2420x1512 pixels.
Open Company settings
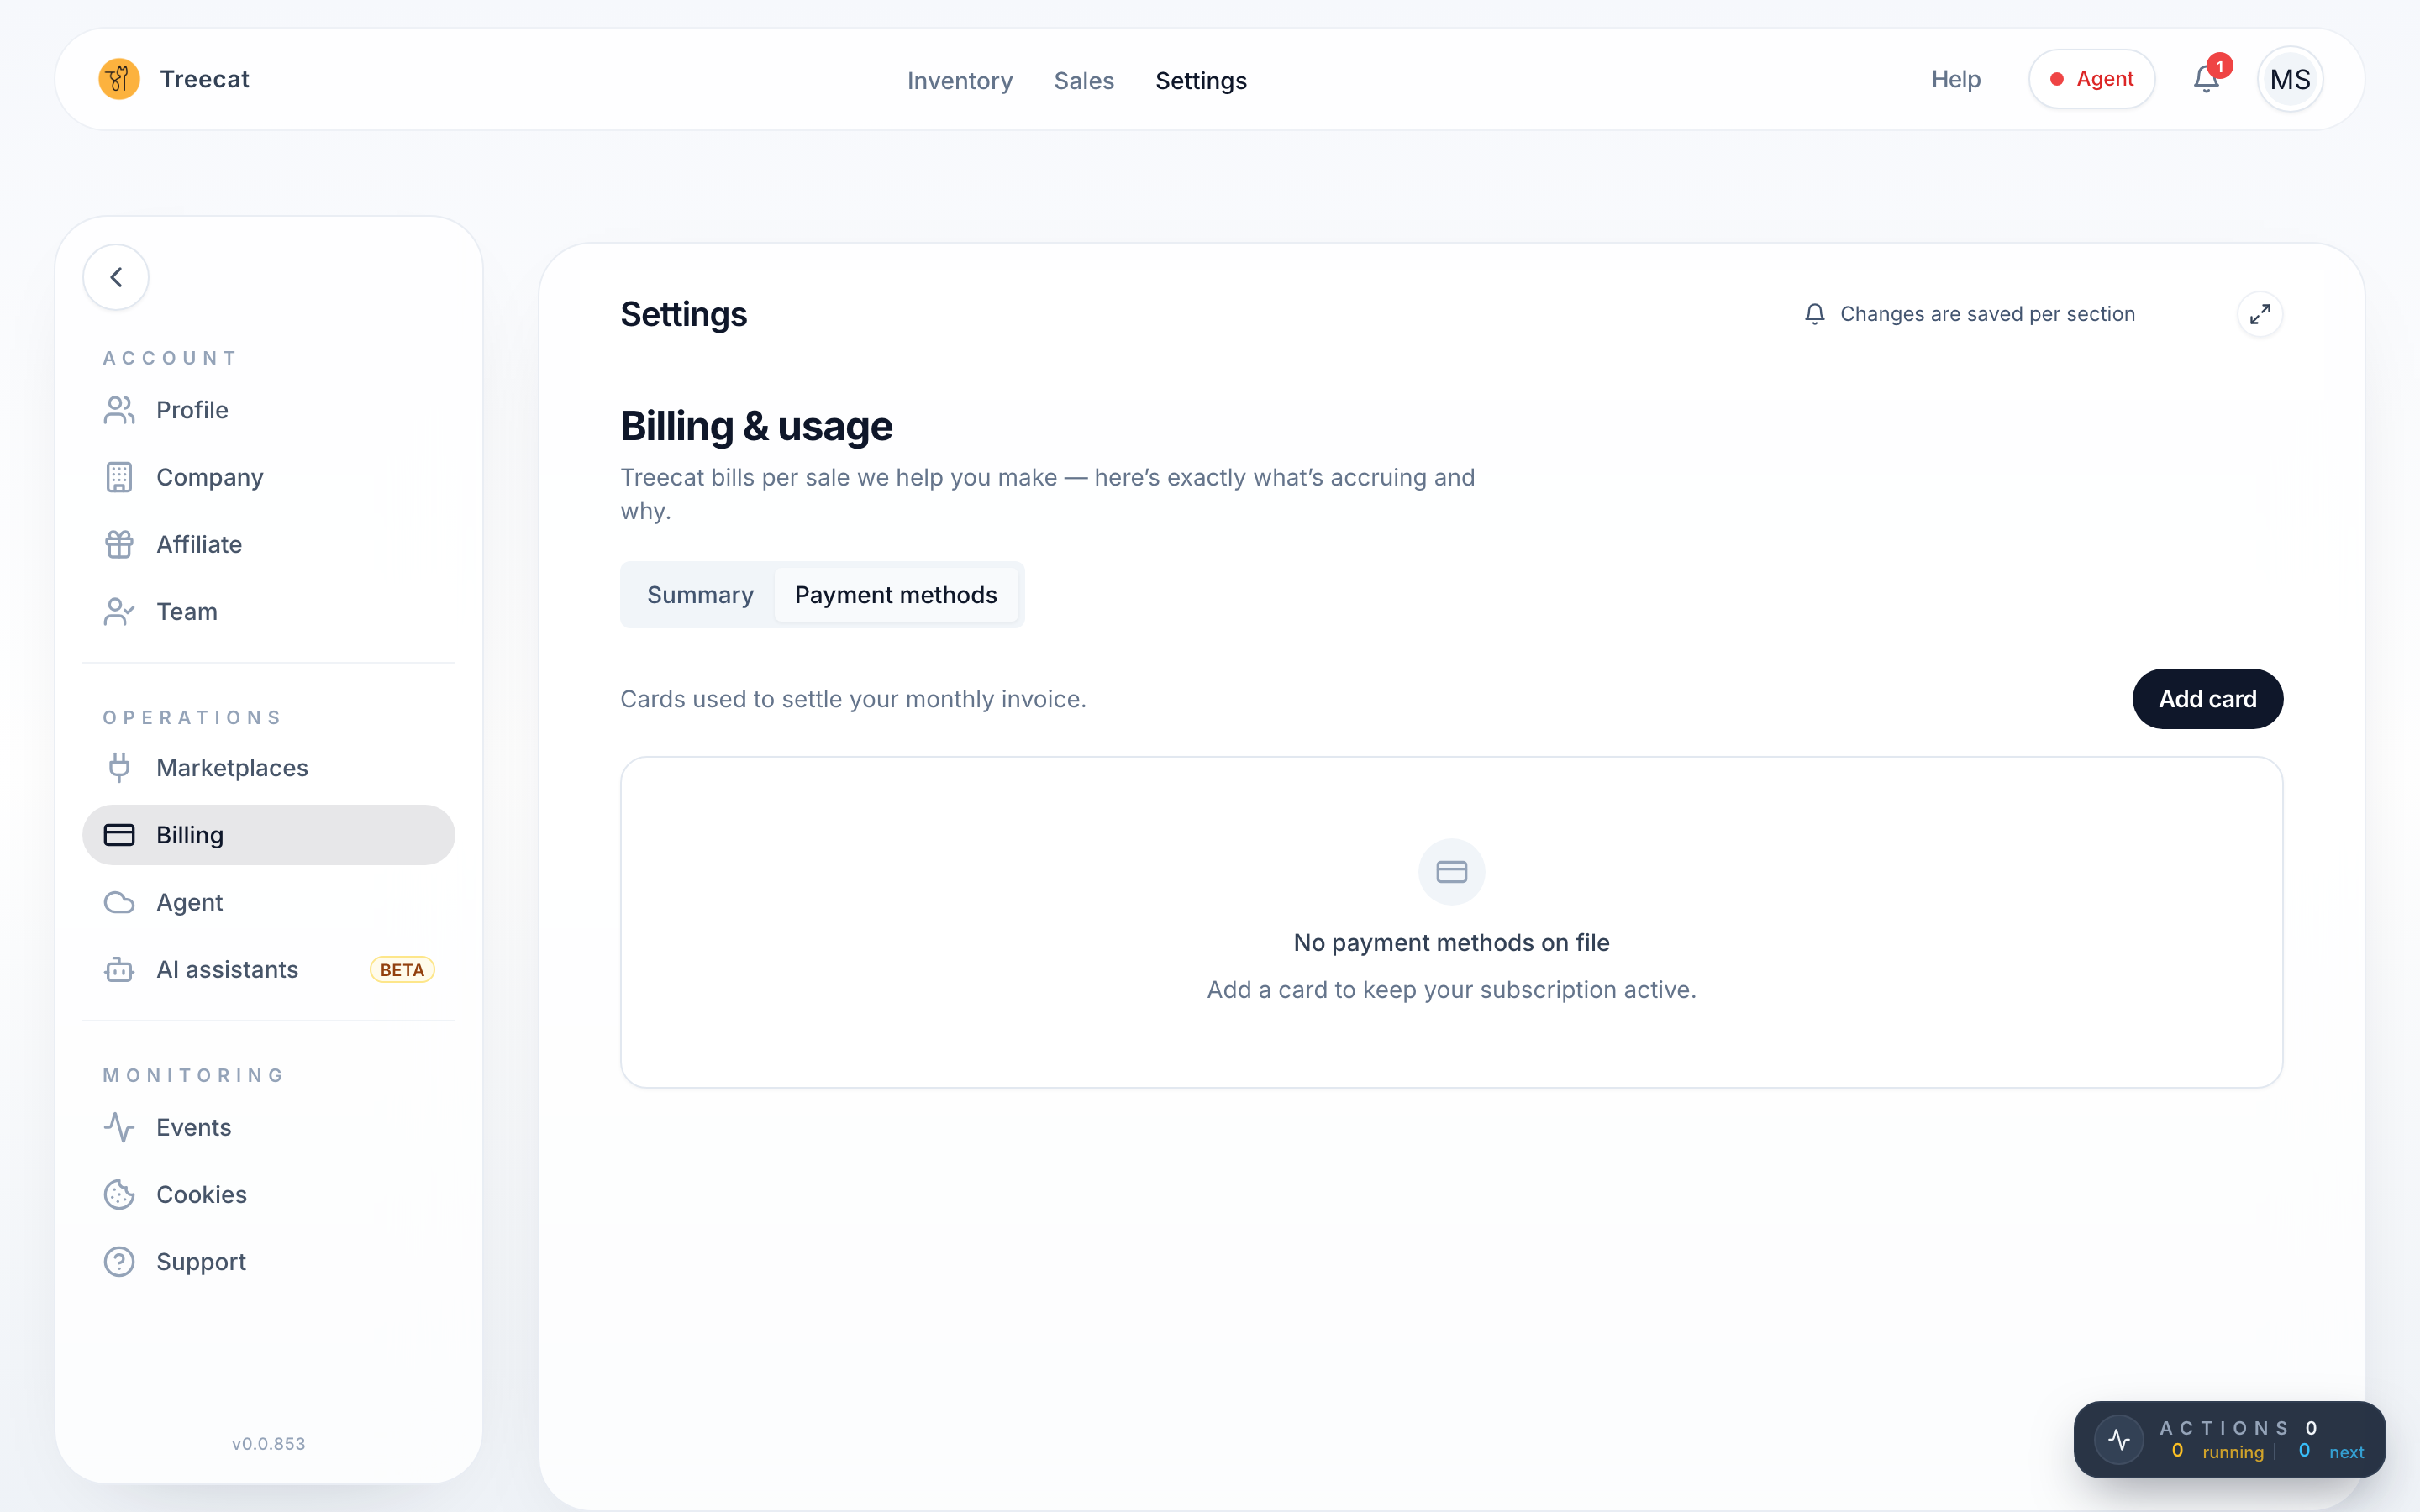pyautogui.click(x=268, y=477)
